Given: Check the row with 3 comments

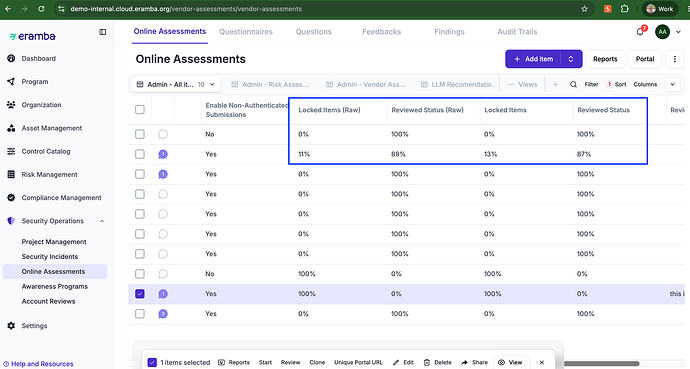Looking at the screenshot, I should (139, 314).
